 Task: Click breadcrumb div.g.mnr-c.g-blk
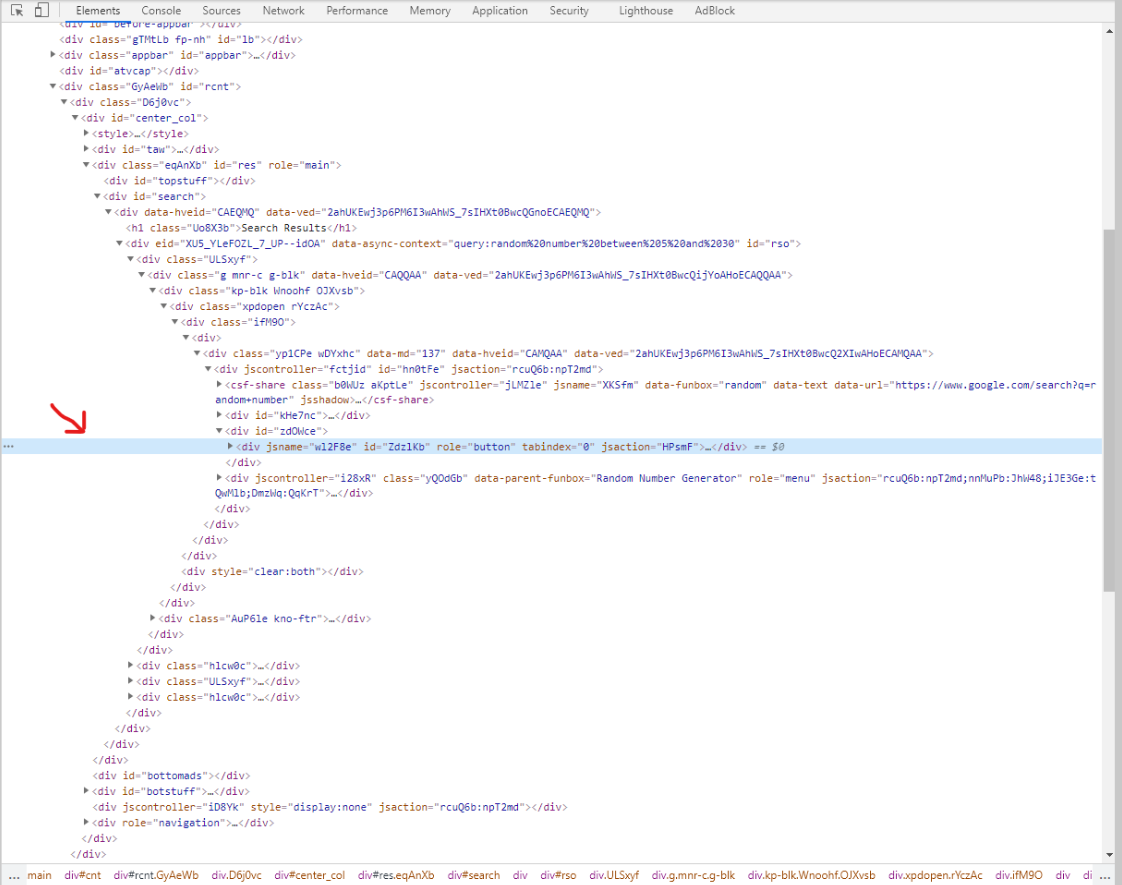(x=693, y=875)
